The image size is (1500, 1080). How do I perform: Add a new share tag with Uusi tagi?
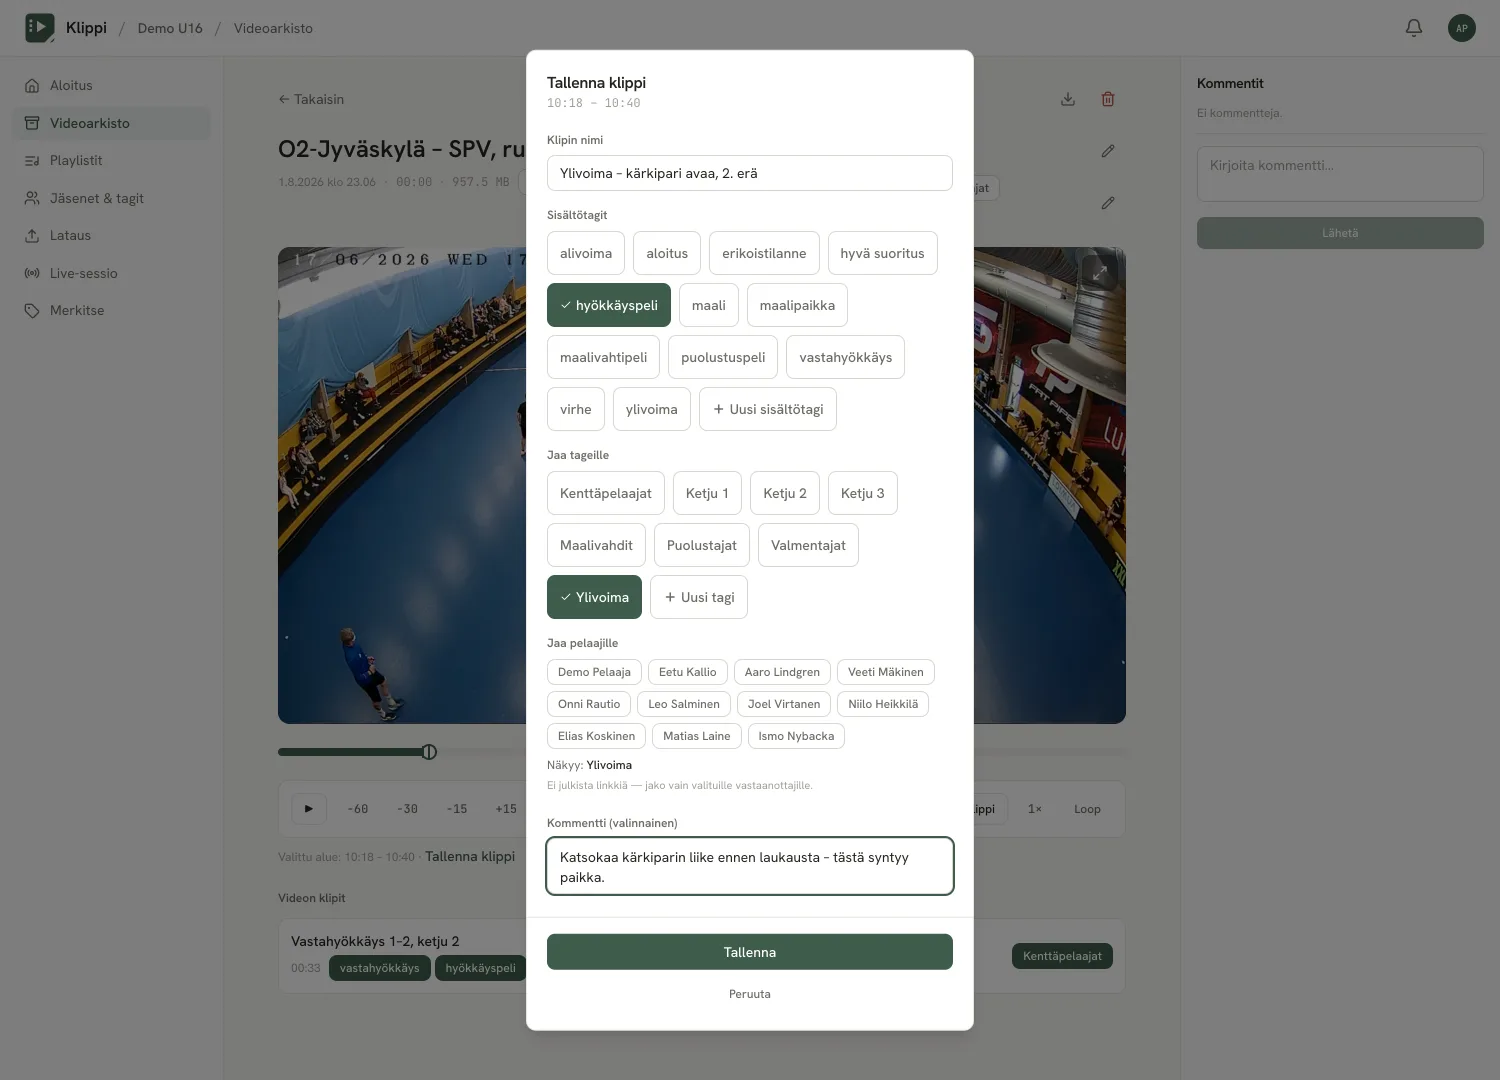[x=699, y=597]
